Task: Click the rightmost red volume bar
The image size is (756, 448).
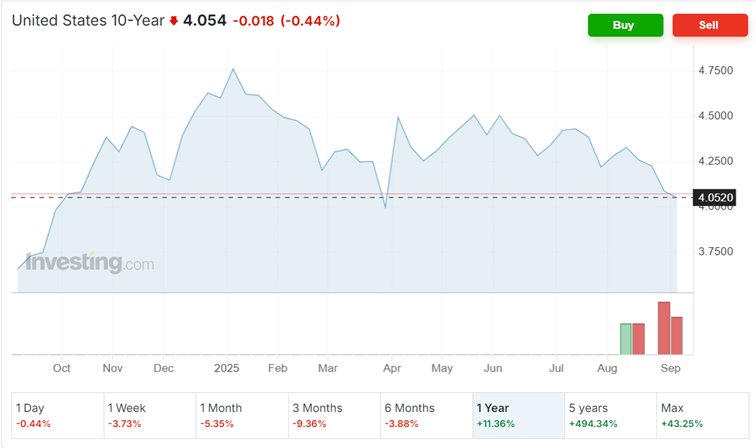Action: pos(676,335)
